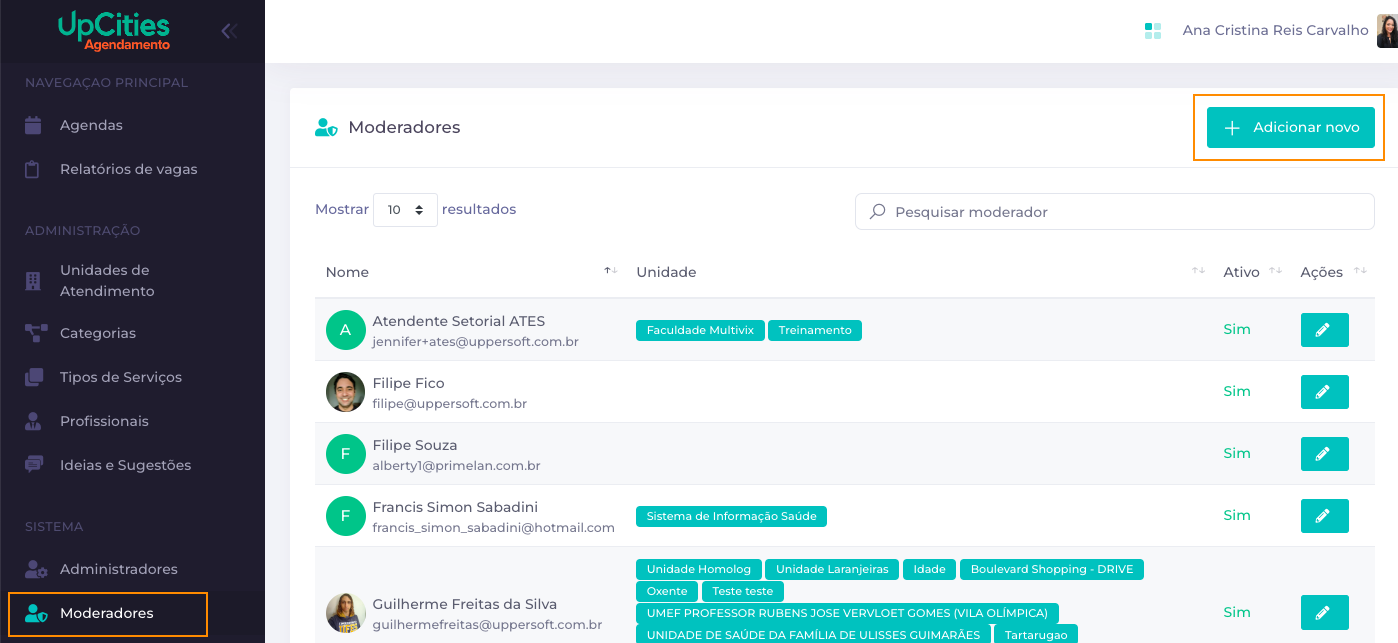
Task: Click the Oxente tag
Action: [x=667, y=591]
